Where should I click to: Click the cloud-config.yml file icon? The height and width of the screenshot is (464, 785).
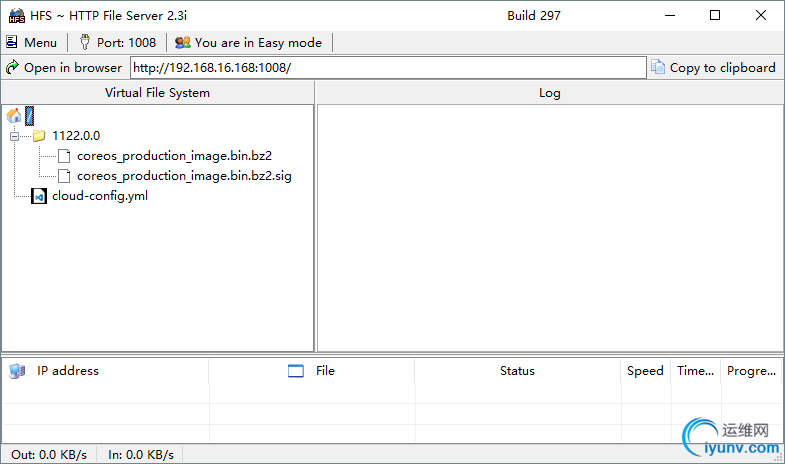pos(39,196)
